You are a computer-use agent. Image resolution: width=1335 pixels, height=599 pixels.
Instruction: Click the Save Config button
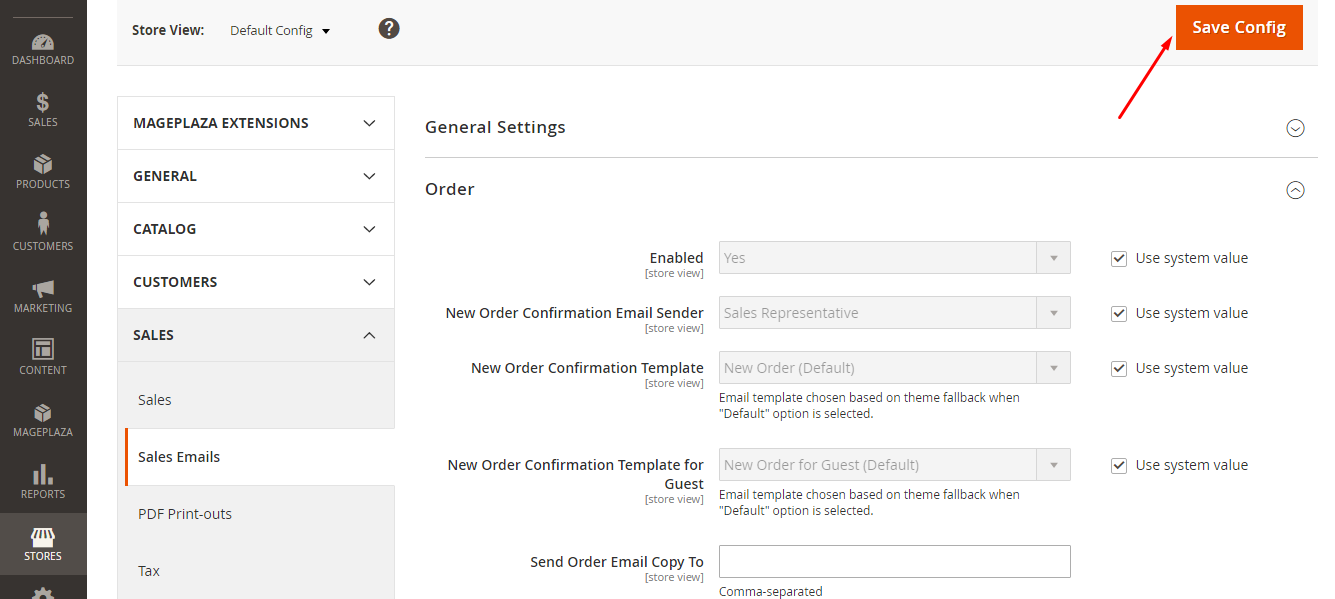(1238, 27)
